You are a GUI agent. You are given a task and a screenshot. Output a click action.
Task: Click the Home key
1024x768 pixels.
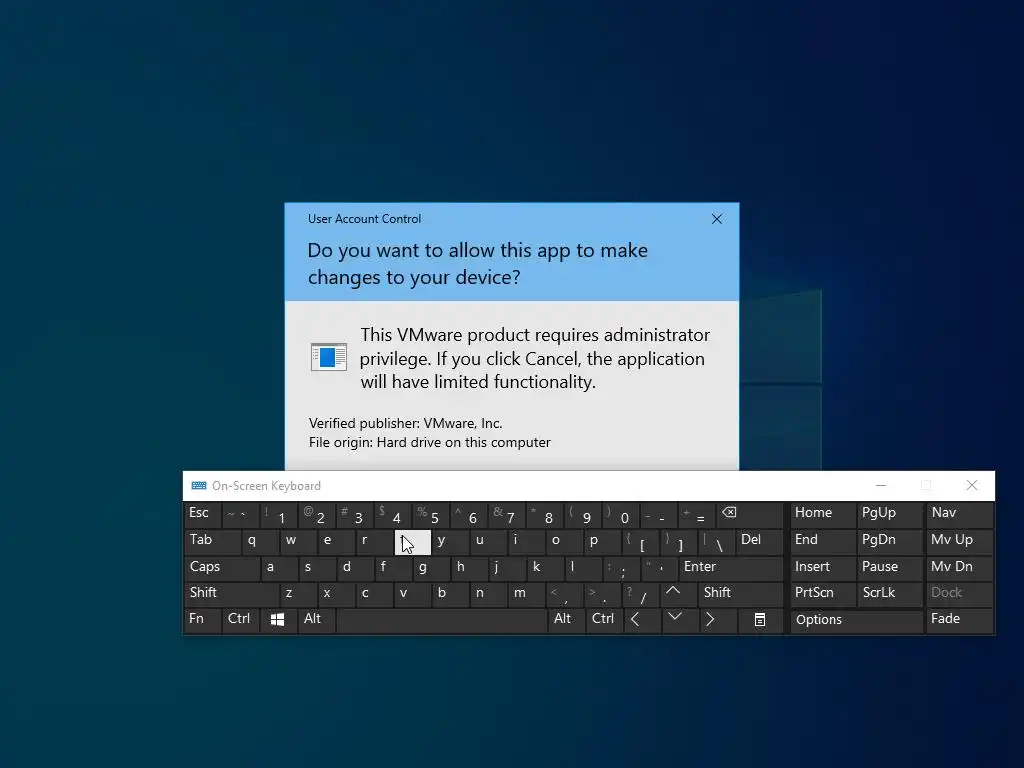point(822,514)
